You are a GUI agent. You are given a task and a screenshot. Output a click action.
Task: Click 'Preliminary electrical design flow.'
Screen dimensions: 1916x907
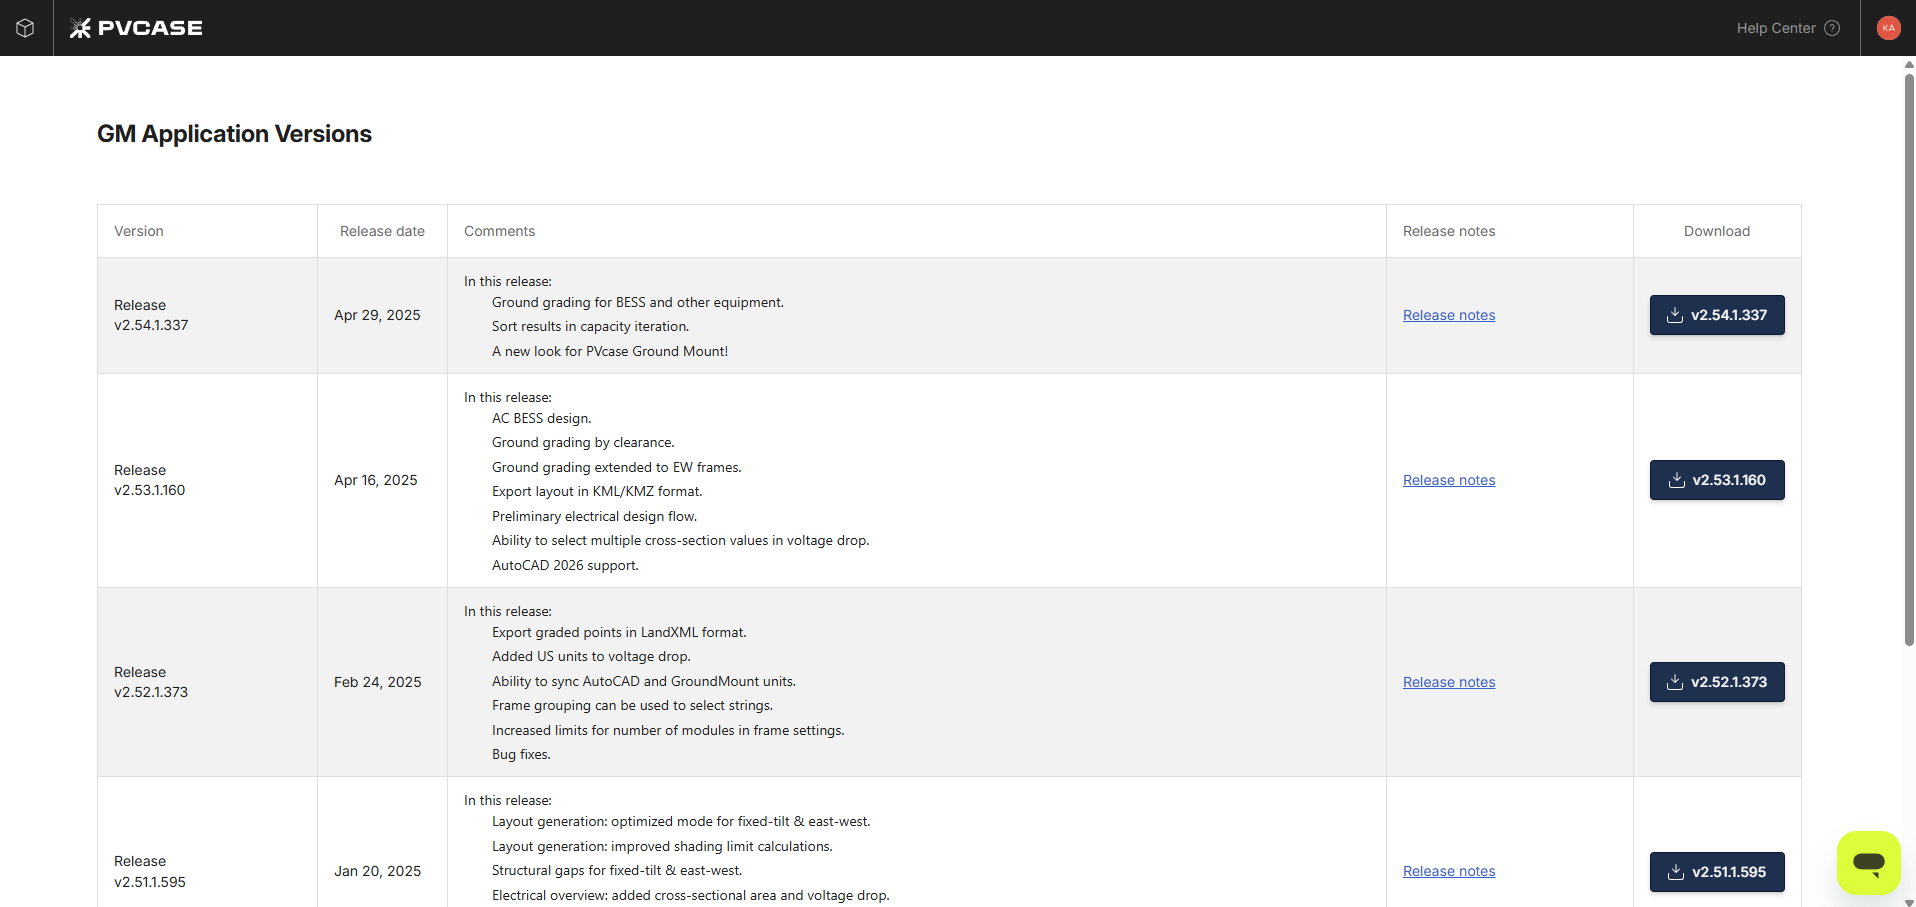coord(594,516)
